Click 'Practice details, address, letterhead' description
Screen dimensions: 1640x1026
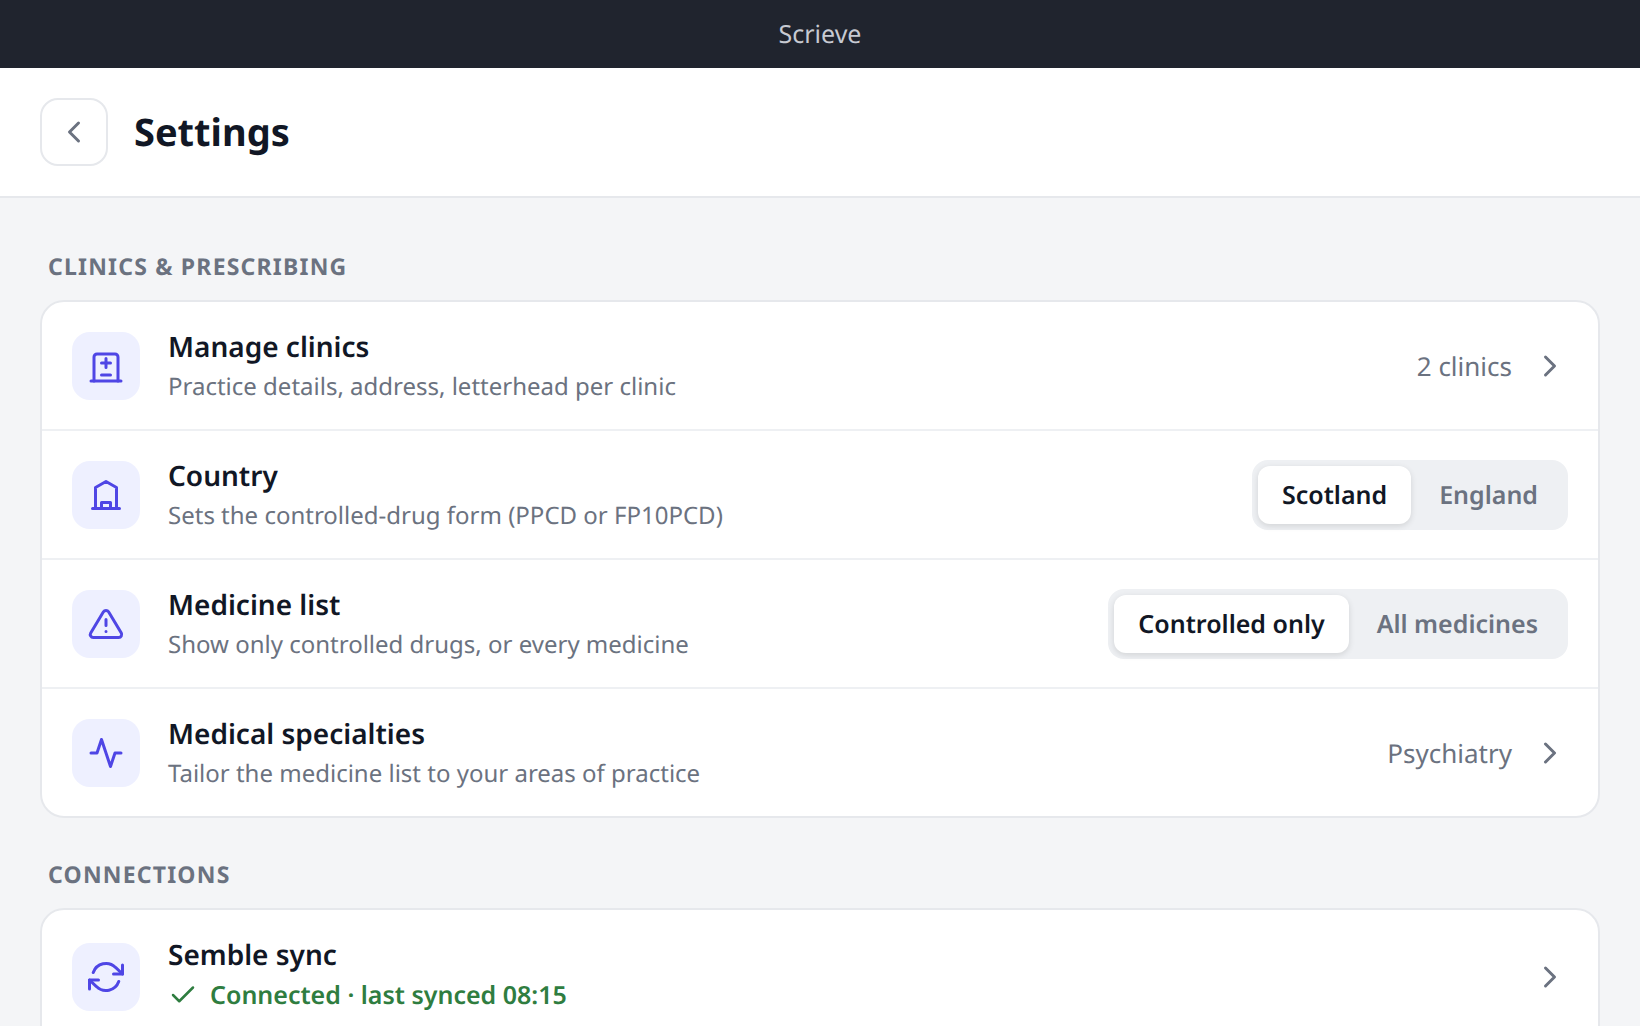click(x=422, y=387)
